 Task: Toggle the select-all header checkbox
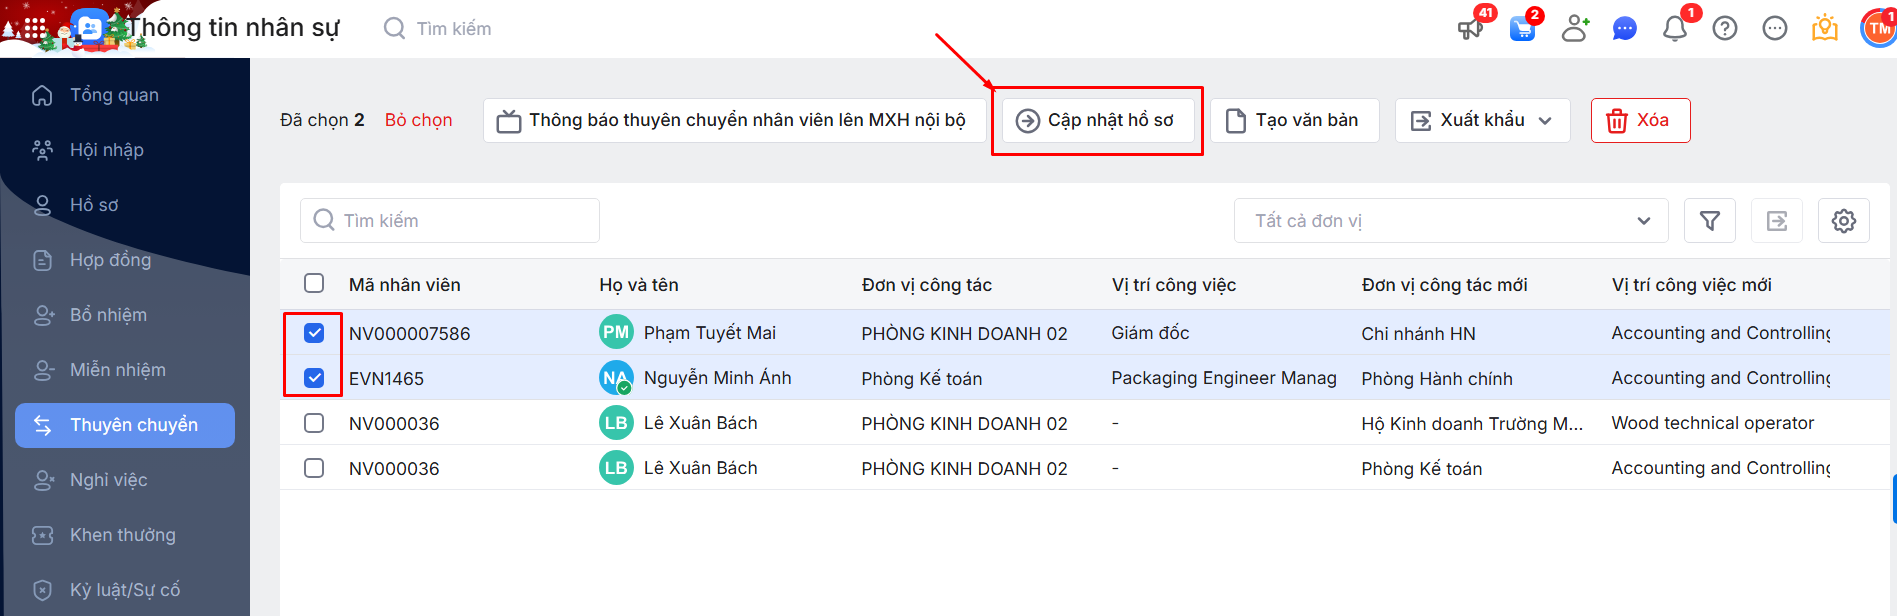(x=314, y=284)
